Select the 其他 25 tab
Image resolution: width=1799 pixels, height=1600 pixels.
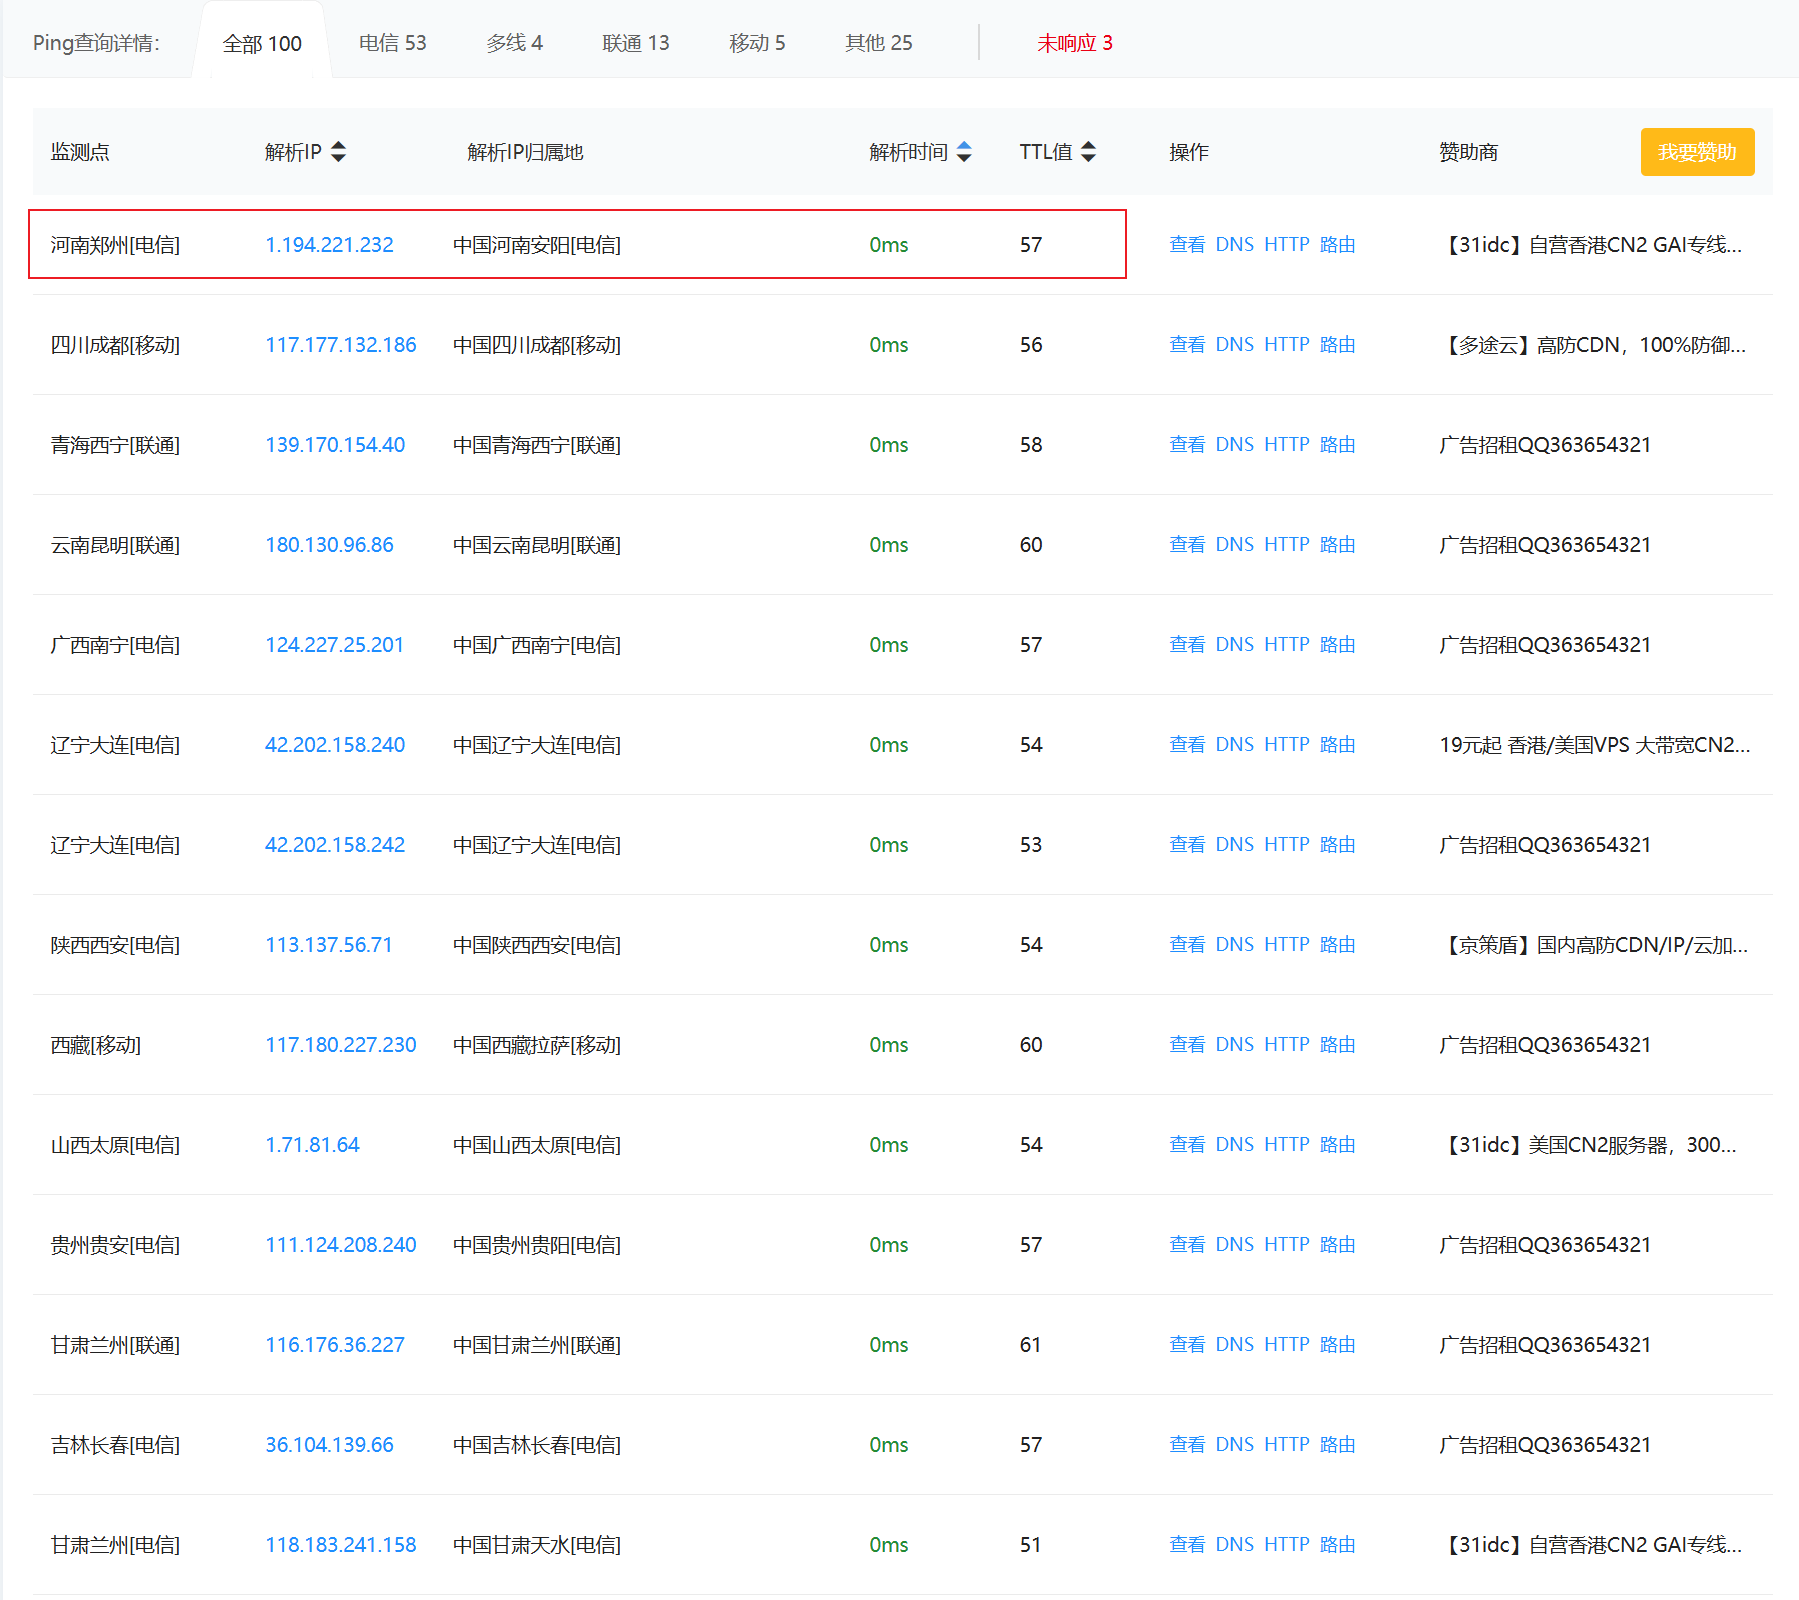point(878,43)
